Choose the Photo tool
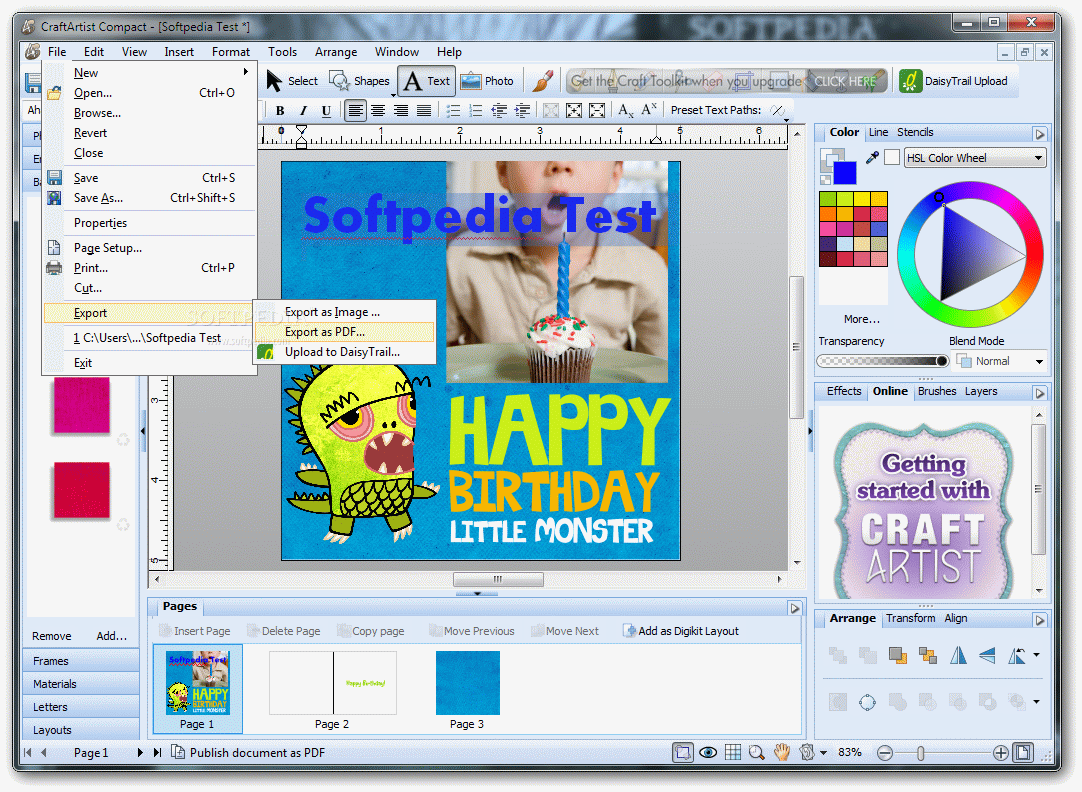1082x792 pixels. pos(487,81)
